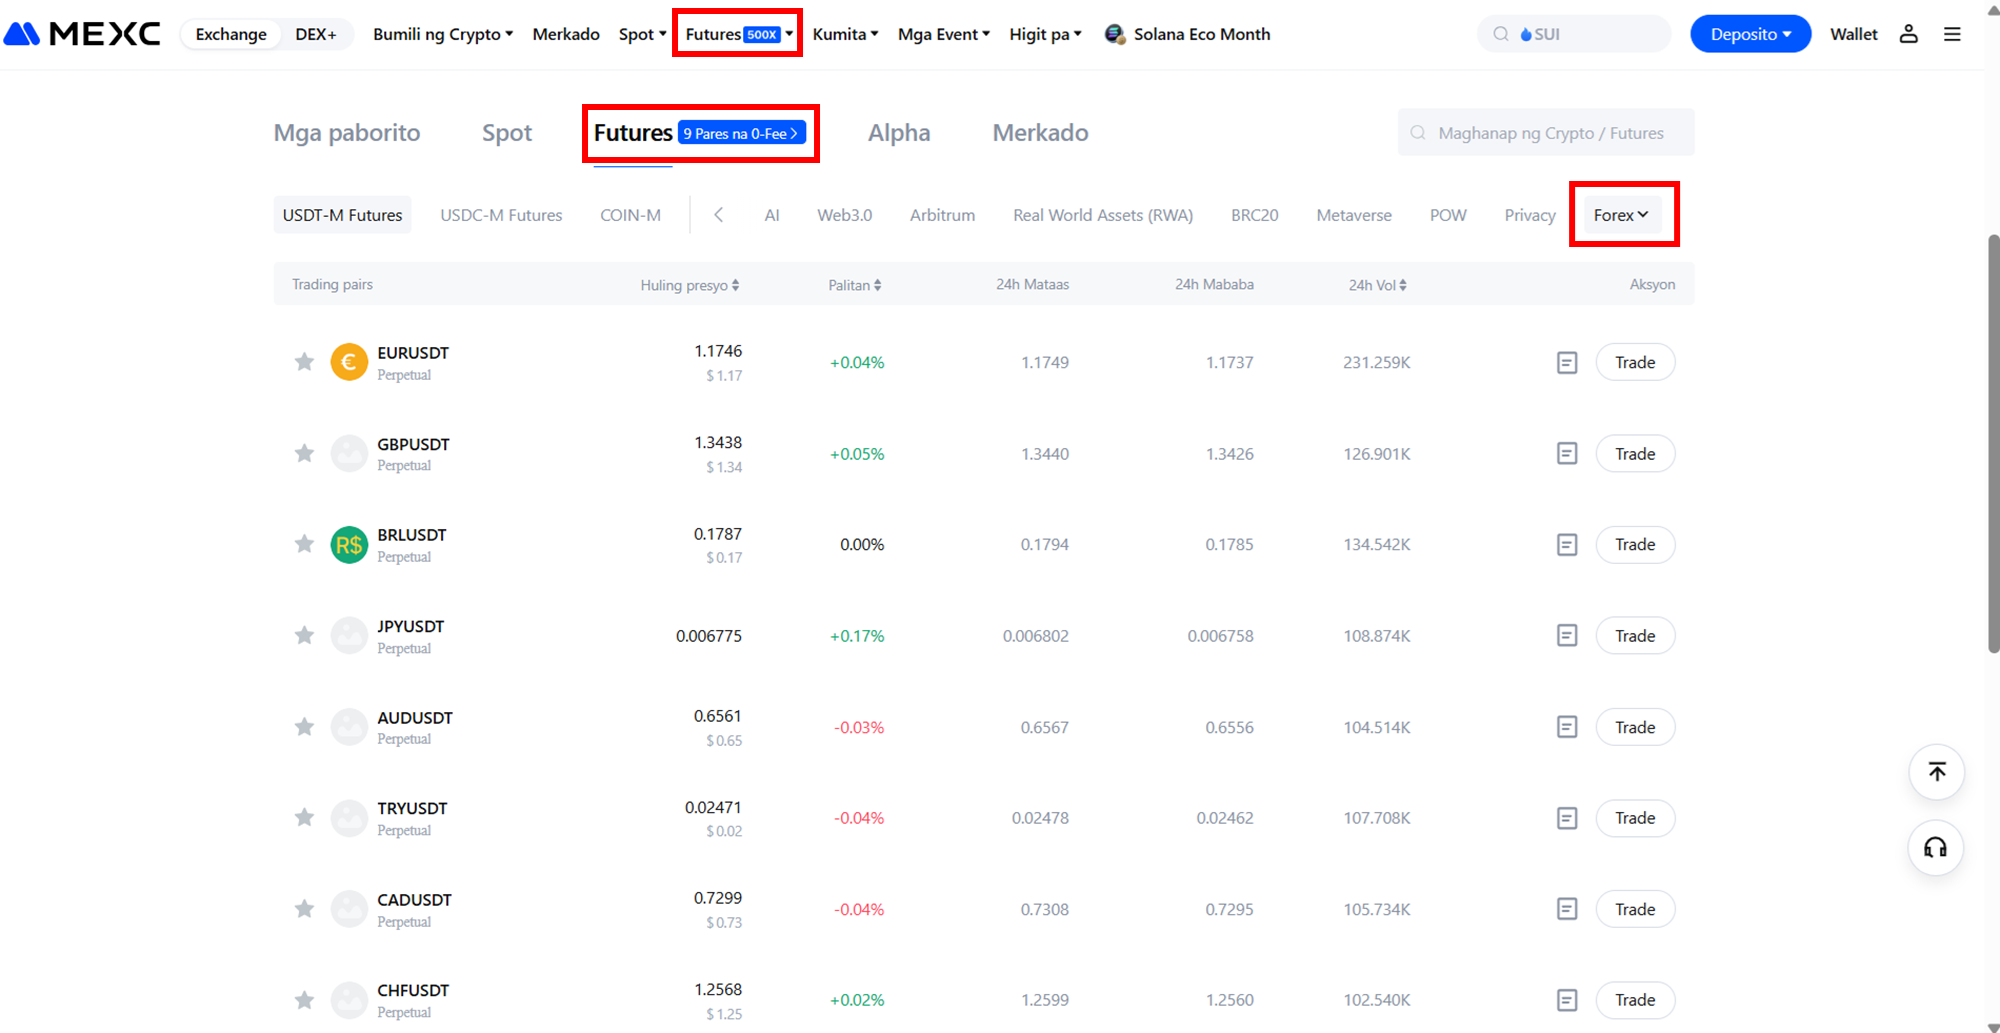Open the Wallet link
This screenshot has width=2000, height=1033.
[x=1853, y=34]
